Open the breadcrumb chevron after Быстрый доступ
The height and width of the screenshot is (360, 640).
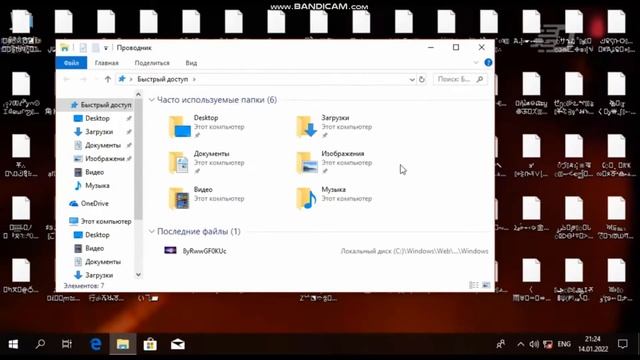click(x=194, y=79)
